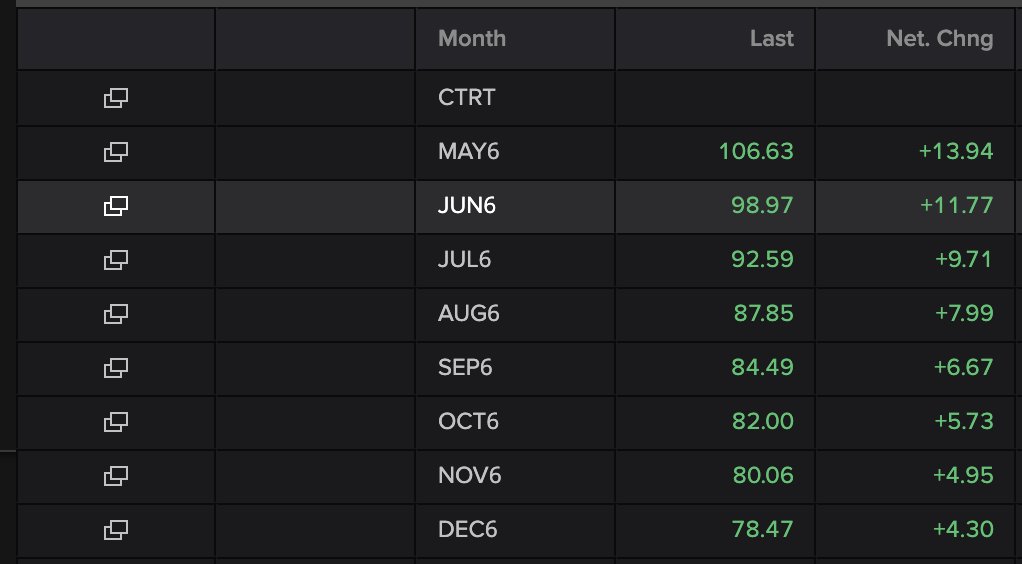The image size is (1022, 564).
Task: Sort by the Last column header
Action: click(772, 38)
